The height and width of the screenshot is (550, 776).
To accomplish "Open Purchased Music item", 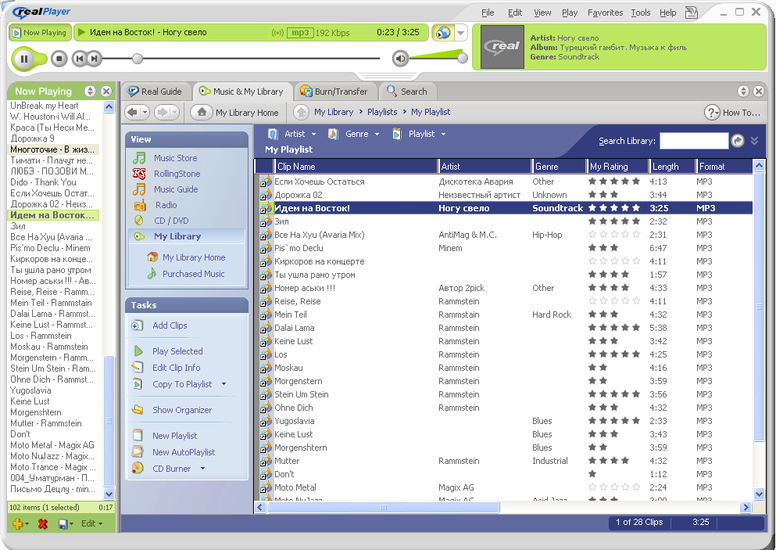I will click(193, 274).
